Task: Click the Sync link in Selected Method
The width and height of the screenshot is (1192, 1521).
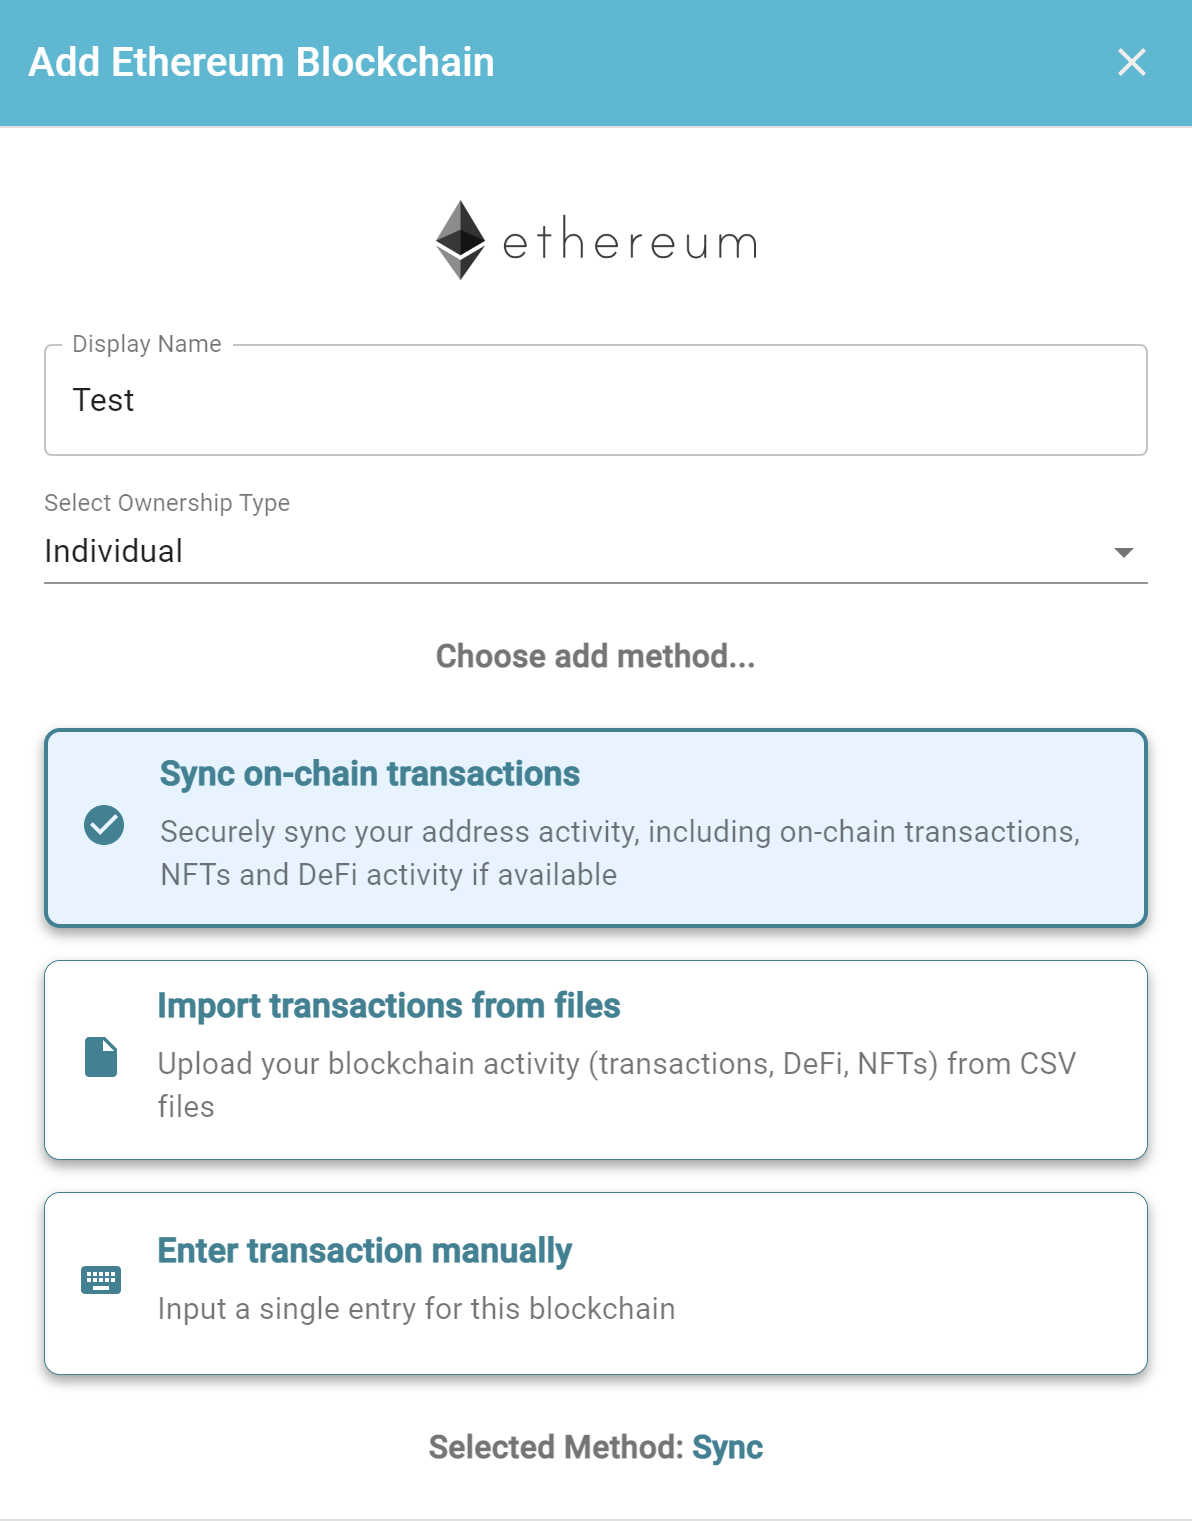Action: click(x=727, y=1447)
